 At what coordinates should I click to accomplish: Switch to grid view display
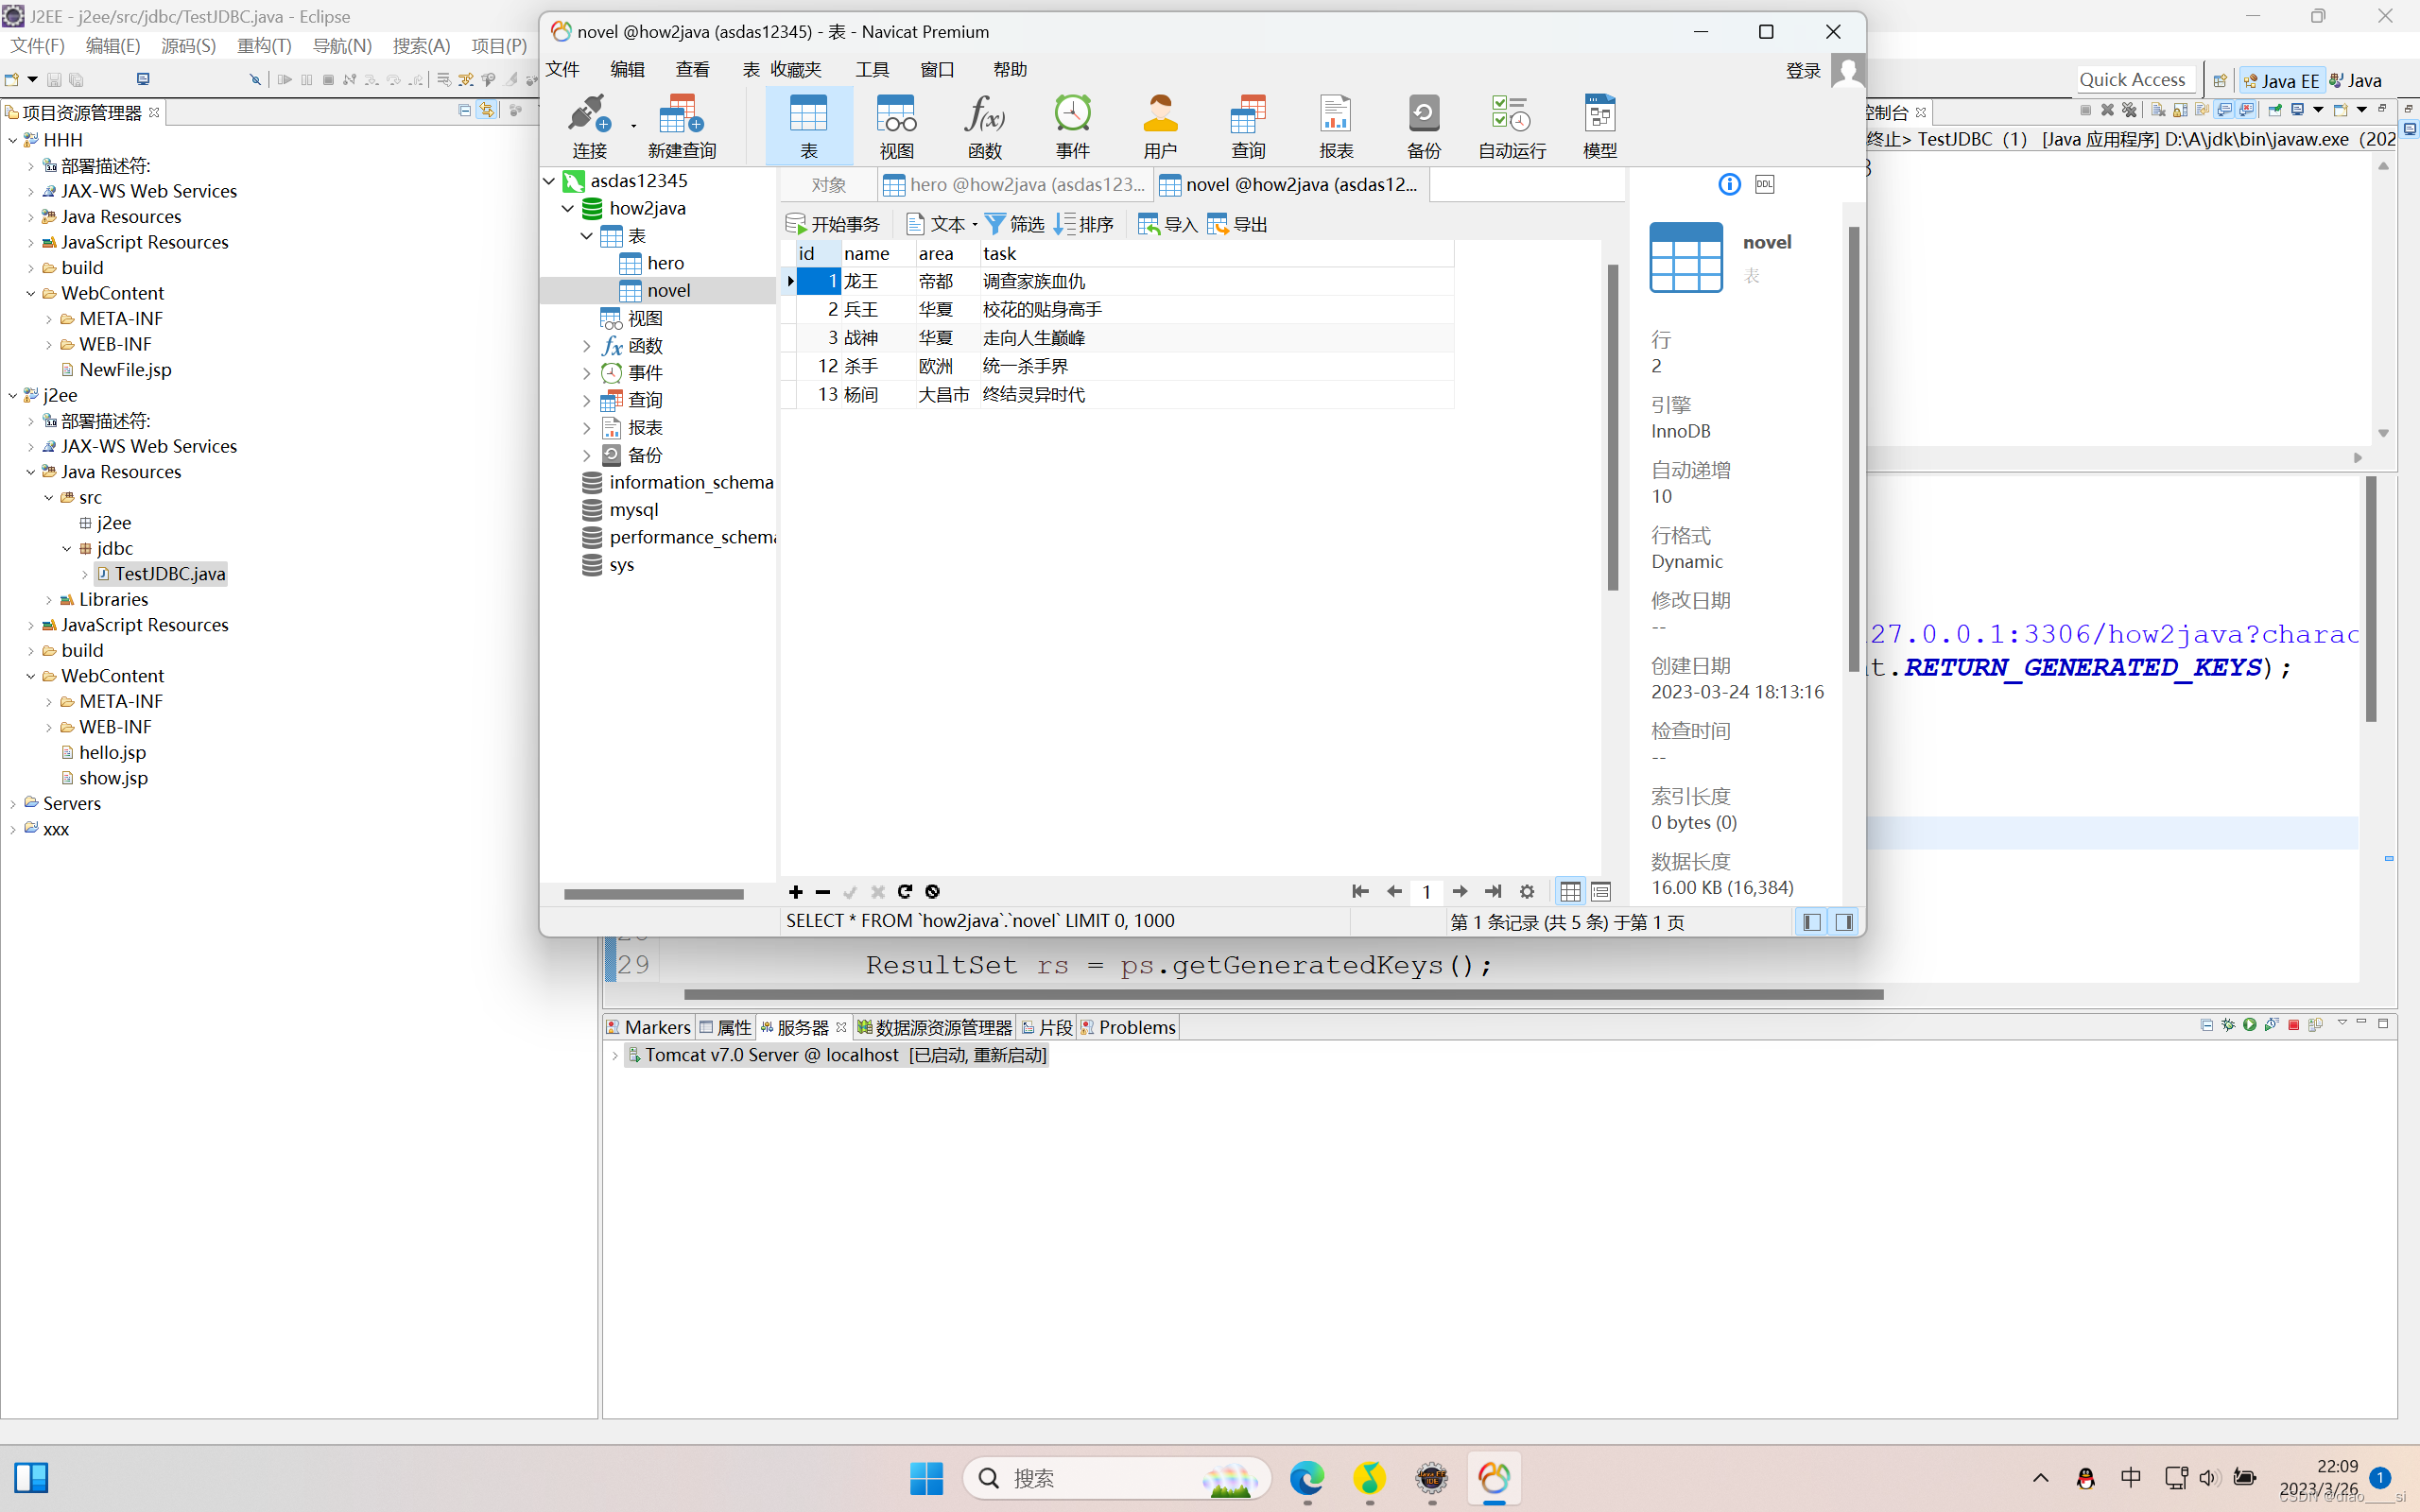pyautogui.click(x=1570, y=891)
